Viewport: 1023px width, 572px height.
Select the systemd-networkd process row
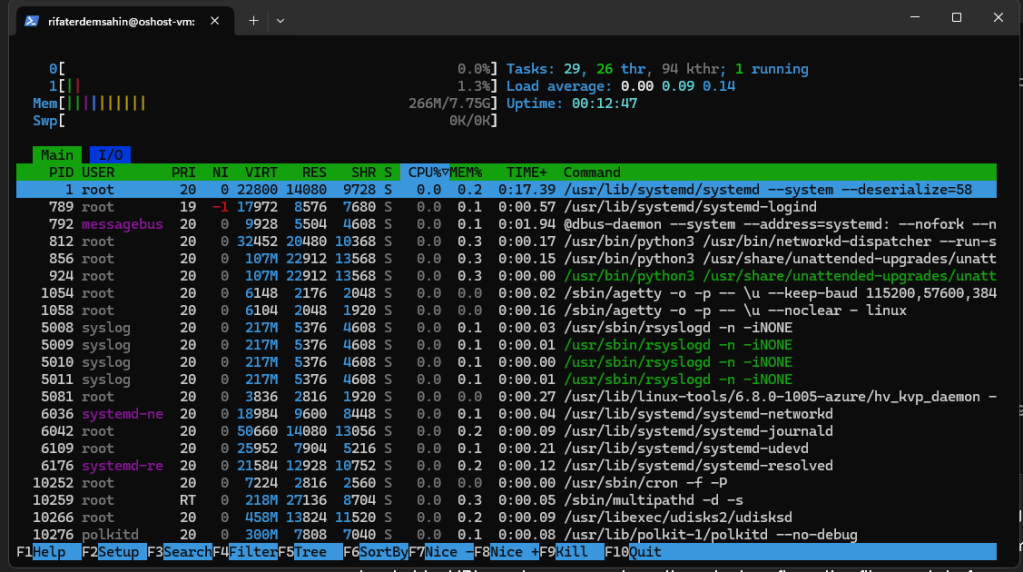click(x=506, y=414)
